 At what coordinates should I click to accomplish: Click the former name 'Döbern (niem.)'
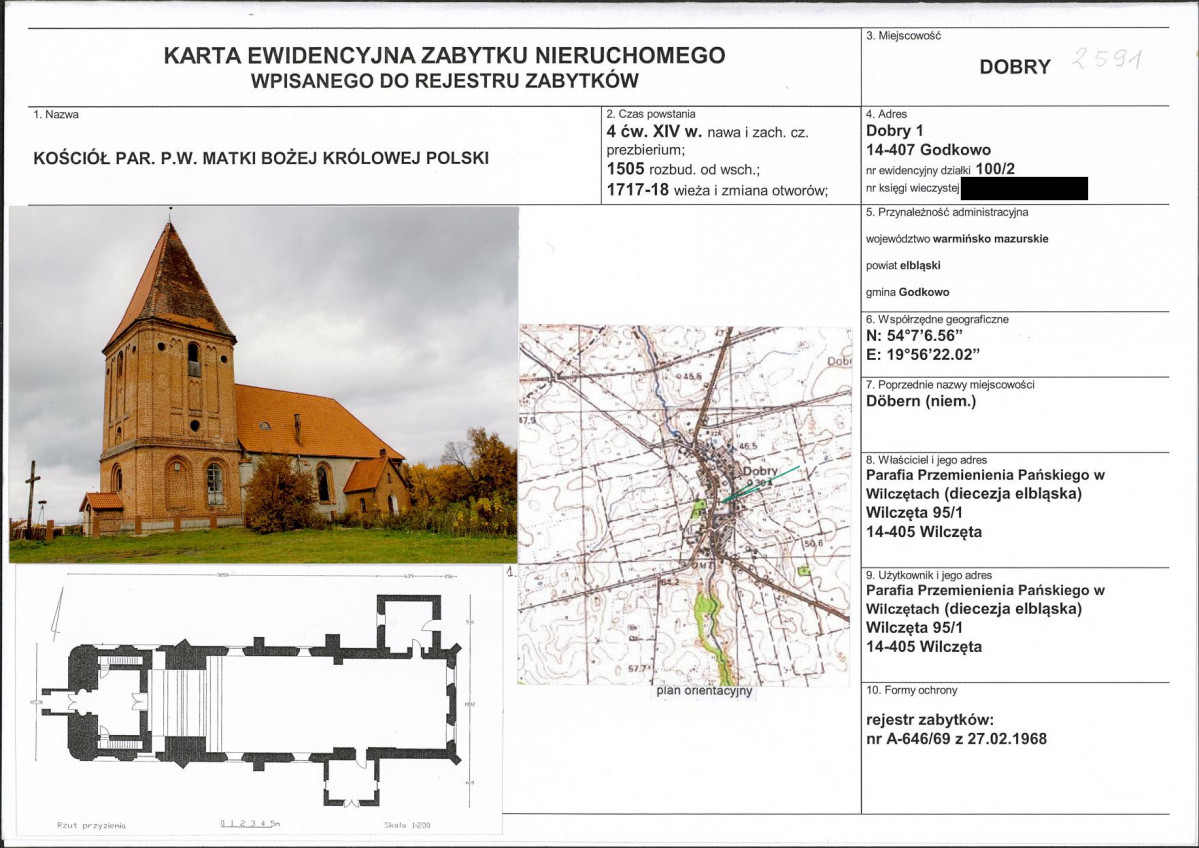point(921,401)
